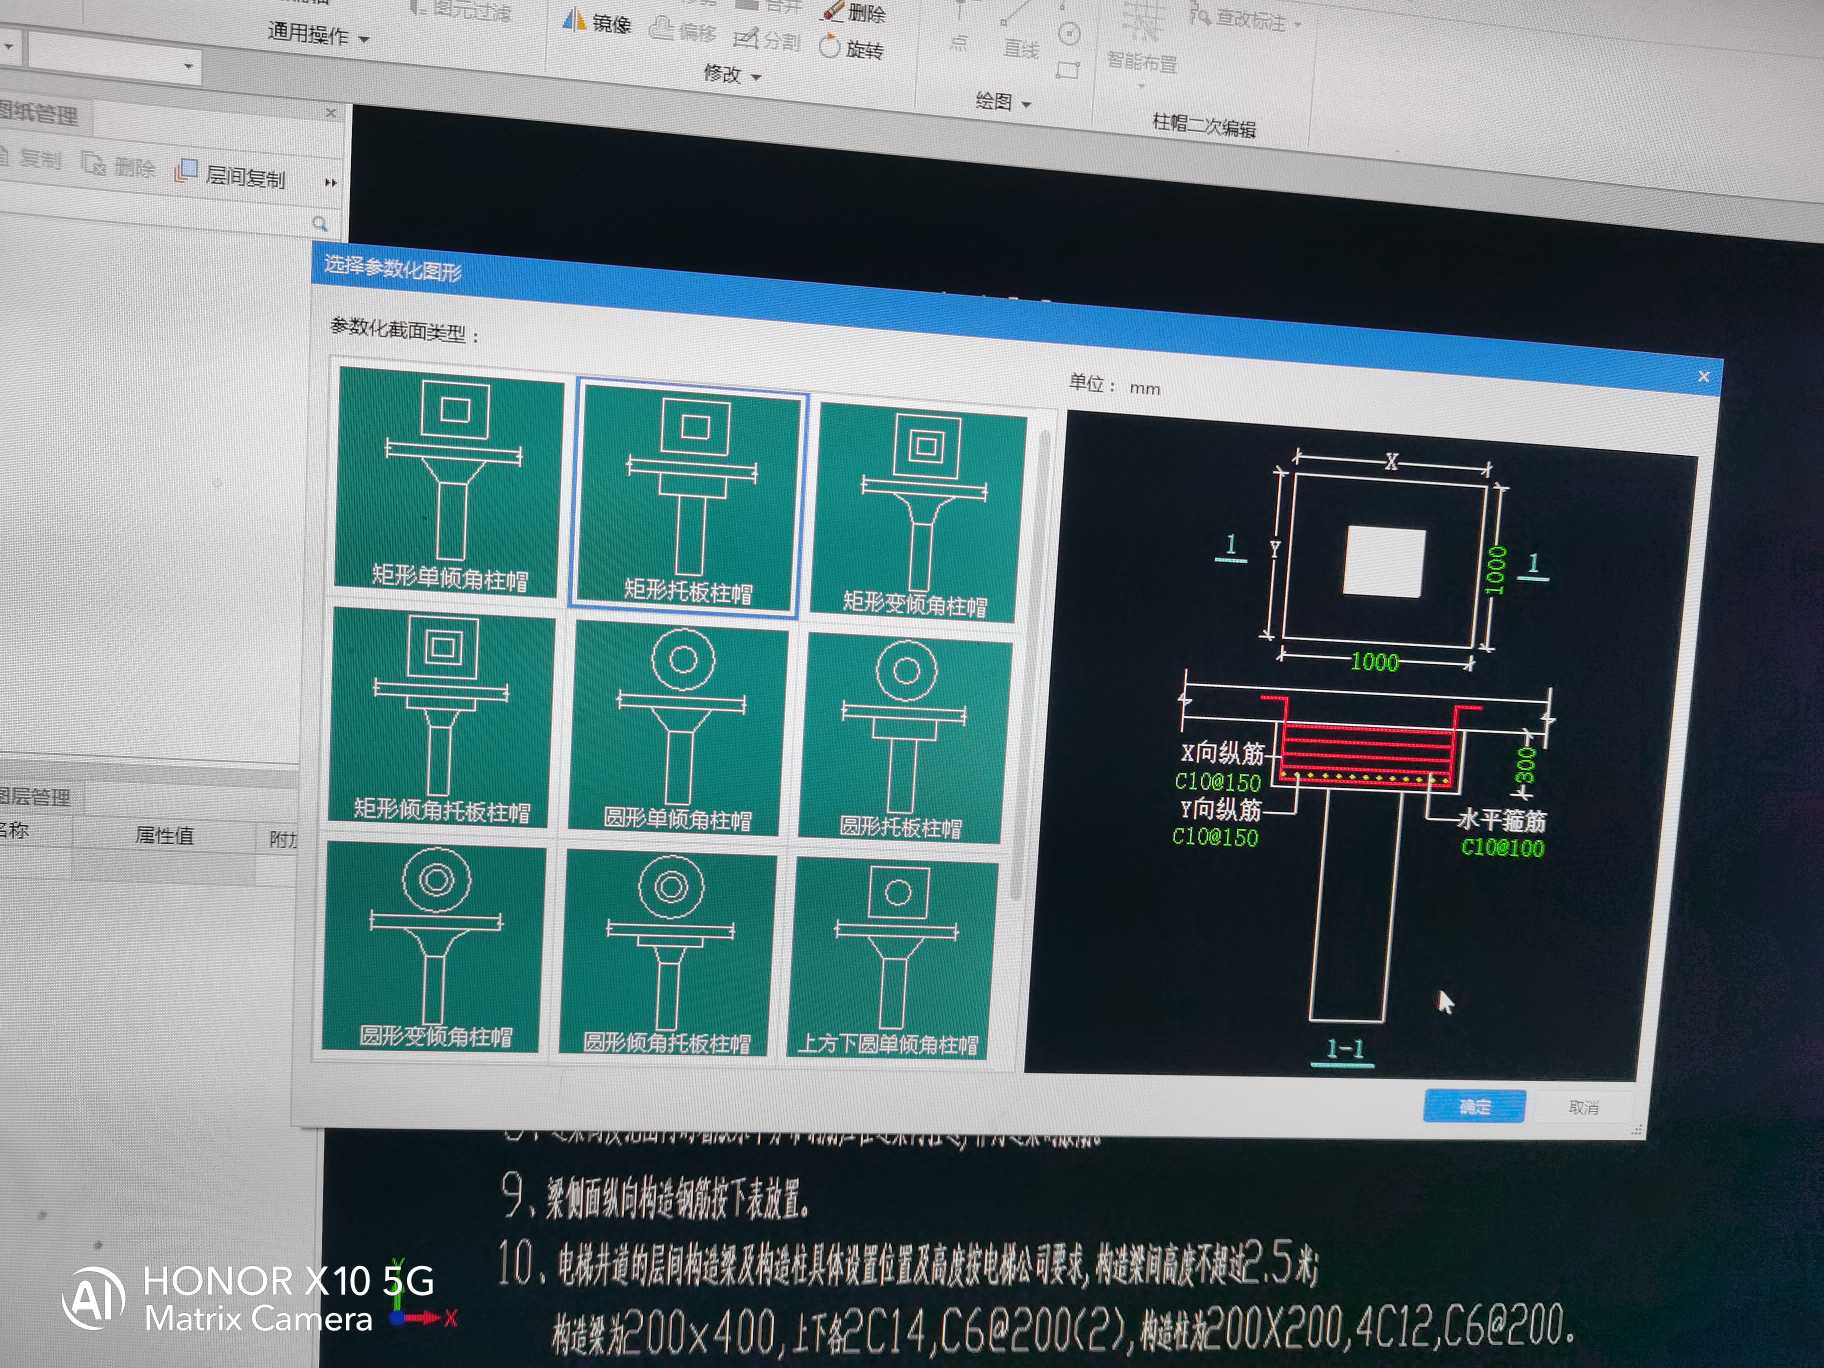Viewport: 1824px width, 1368px height.
Task: Click the 查改标注 tool
Action: [1240, 19]
